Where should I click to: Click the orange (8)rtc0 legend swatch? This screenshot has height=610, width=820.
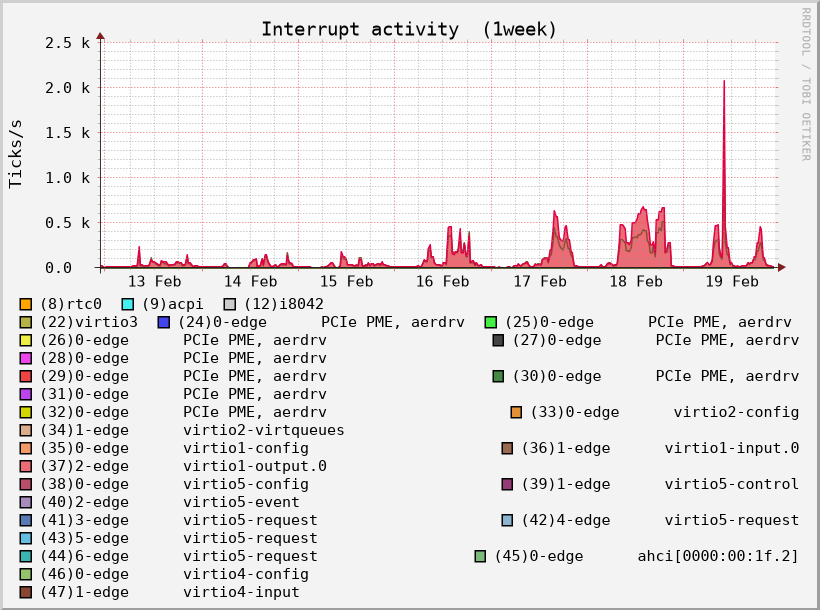coord(26,304)
